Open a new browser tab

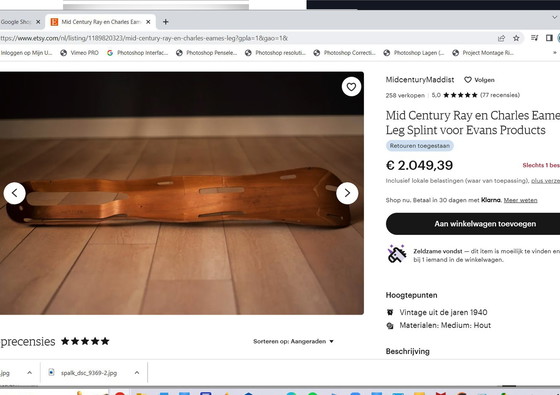click(165, 22)
